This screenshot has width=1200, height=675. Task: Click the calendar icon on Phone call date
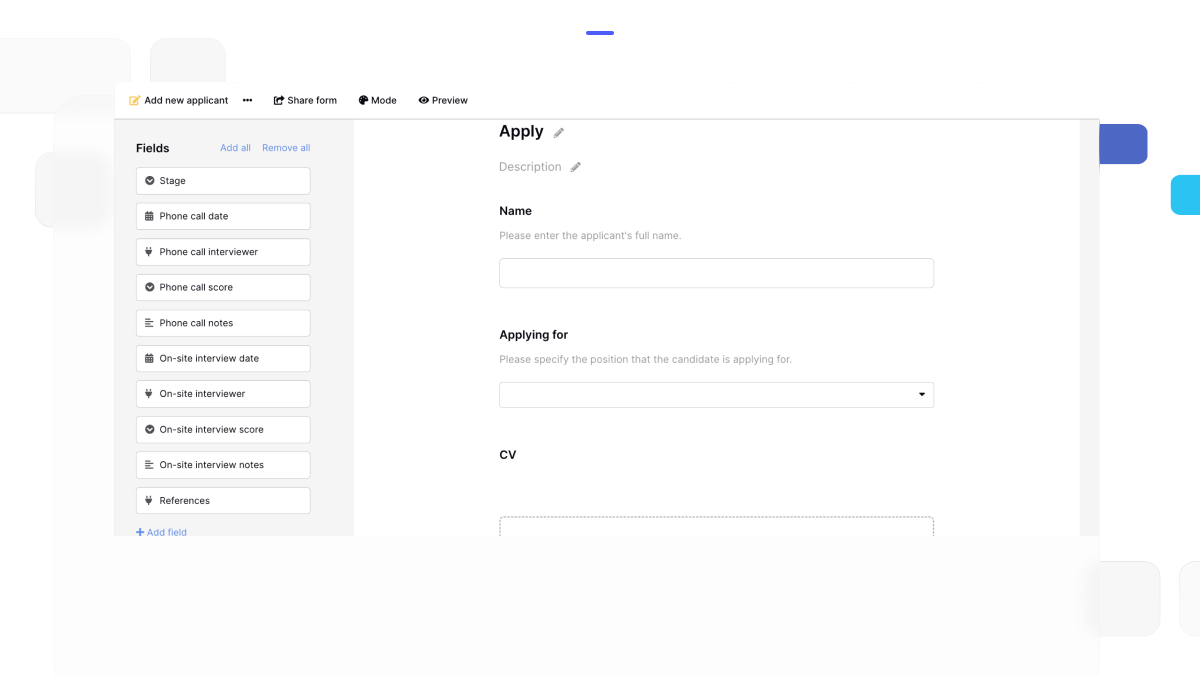150,216
